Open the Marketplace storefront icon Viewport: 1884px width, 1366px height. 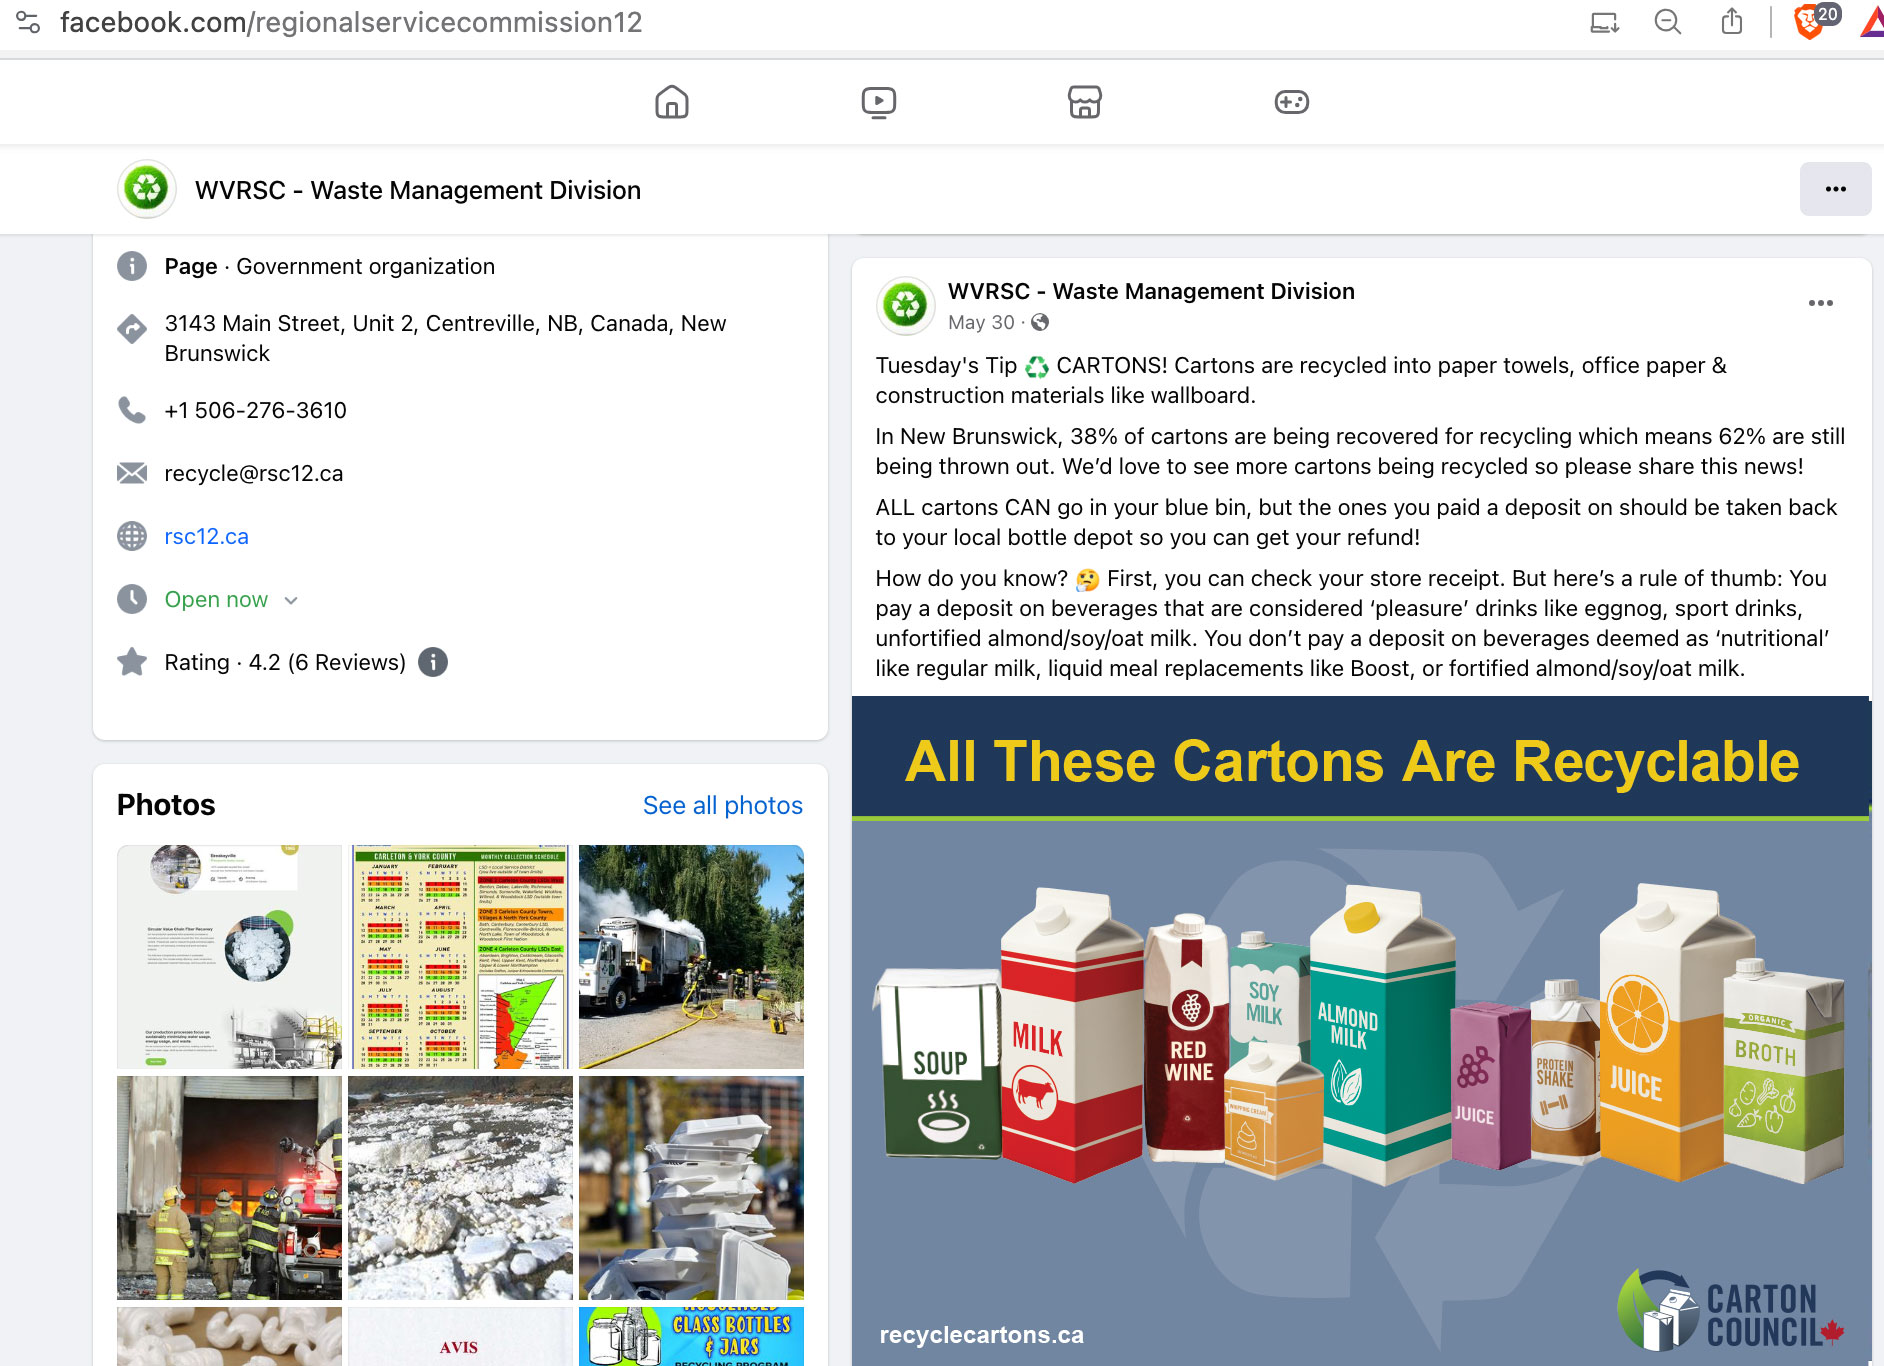click(x=1085, y=102)
